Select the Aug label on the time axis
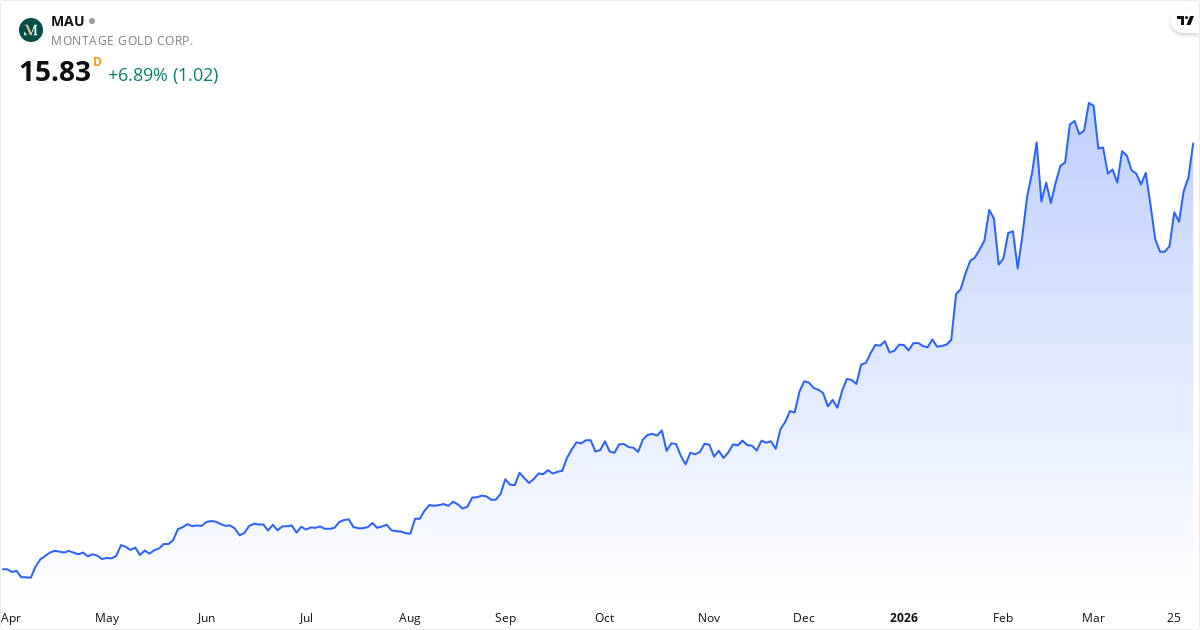Screen dimensions: 1200x630 tap(409, 618)
